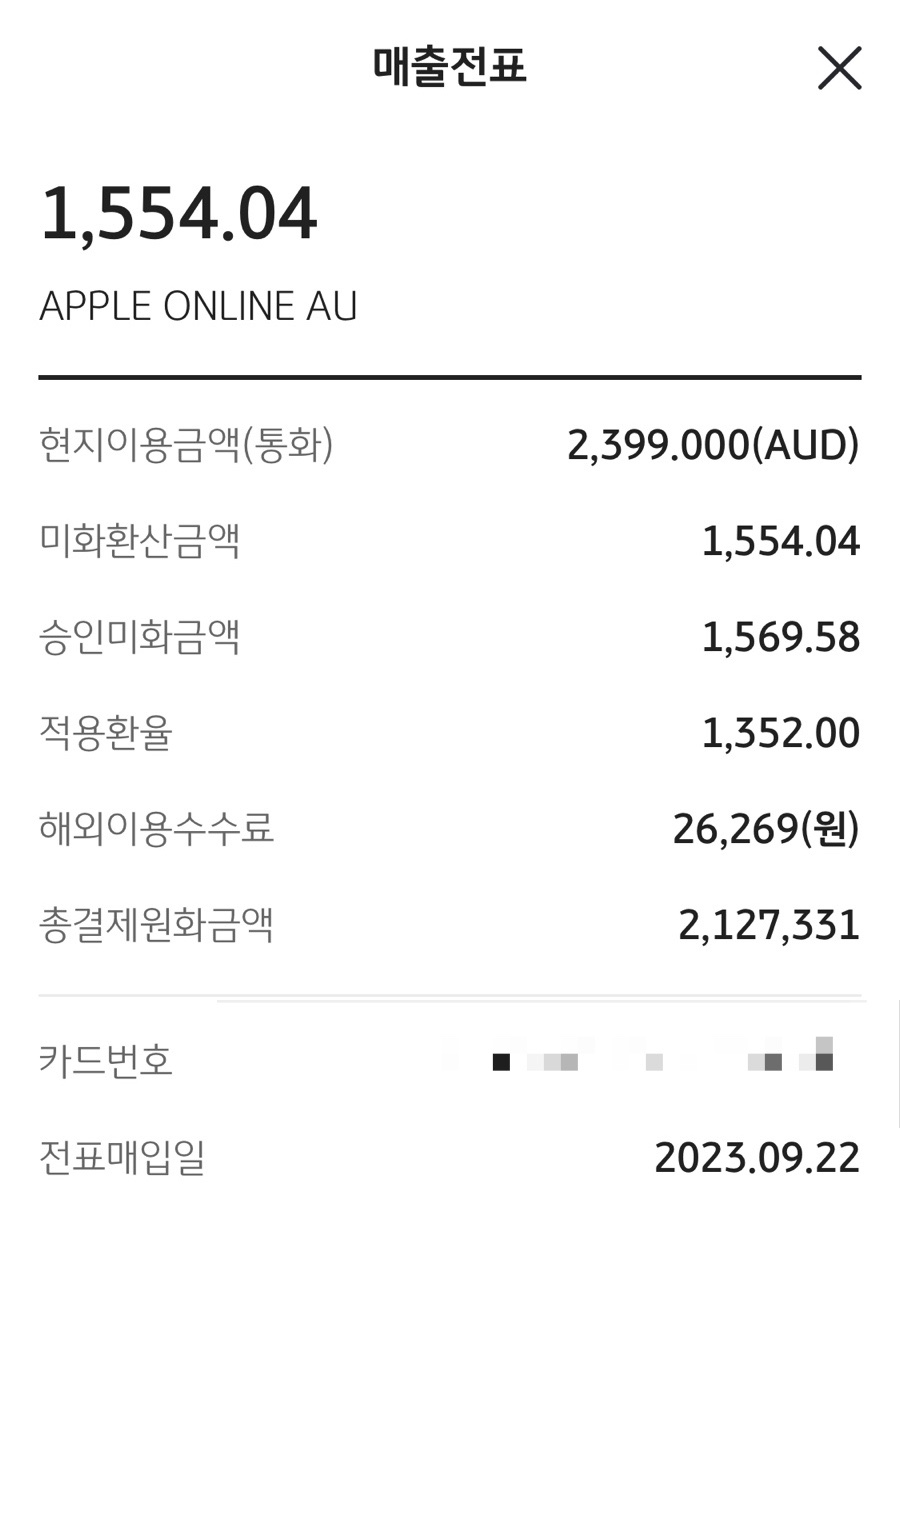
Task: Tap the 미화환산금액 label
Action: tap(140, 541)
